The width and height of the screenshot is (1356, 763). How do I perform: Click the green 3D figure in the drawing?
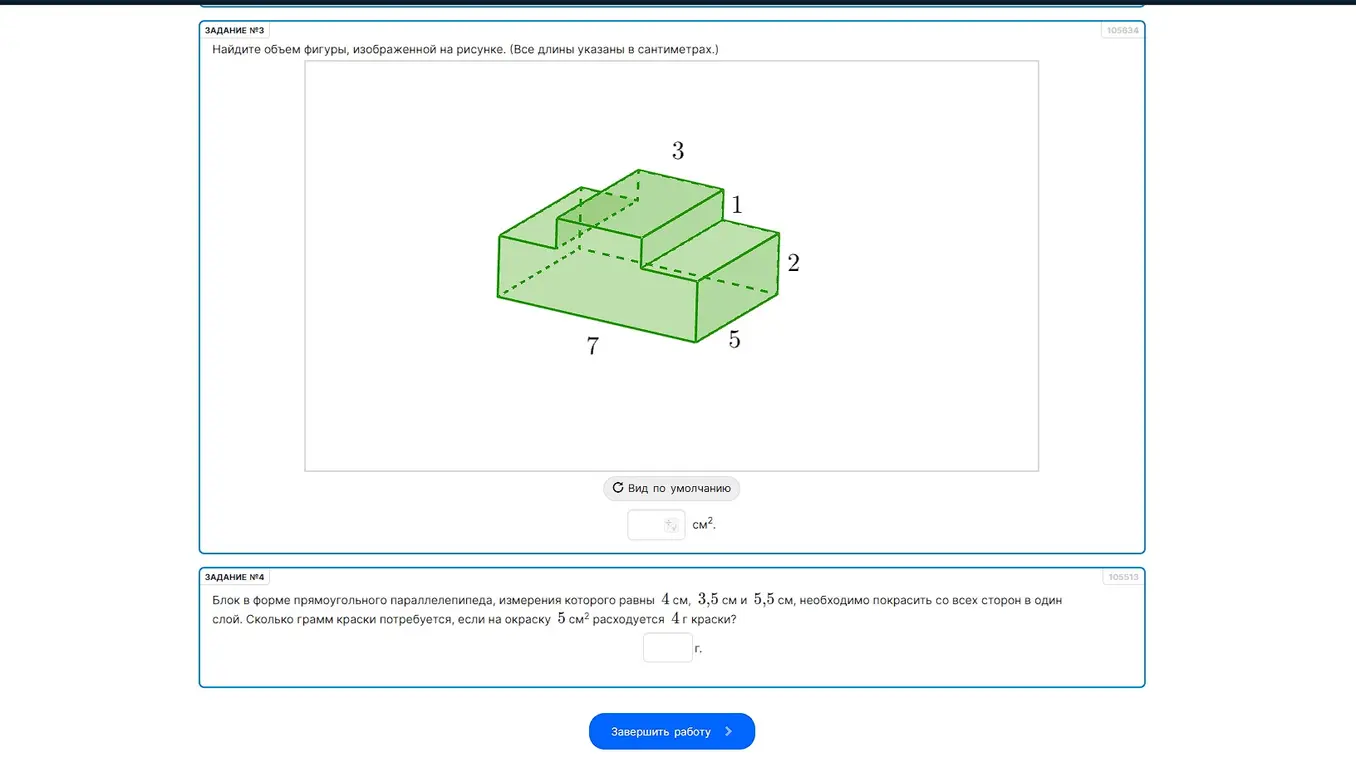pyautogui.click(x=638, y=257)
